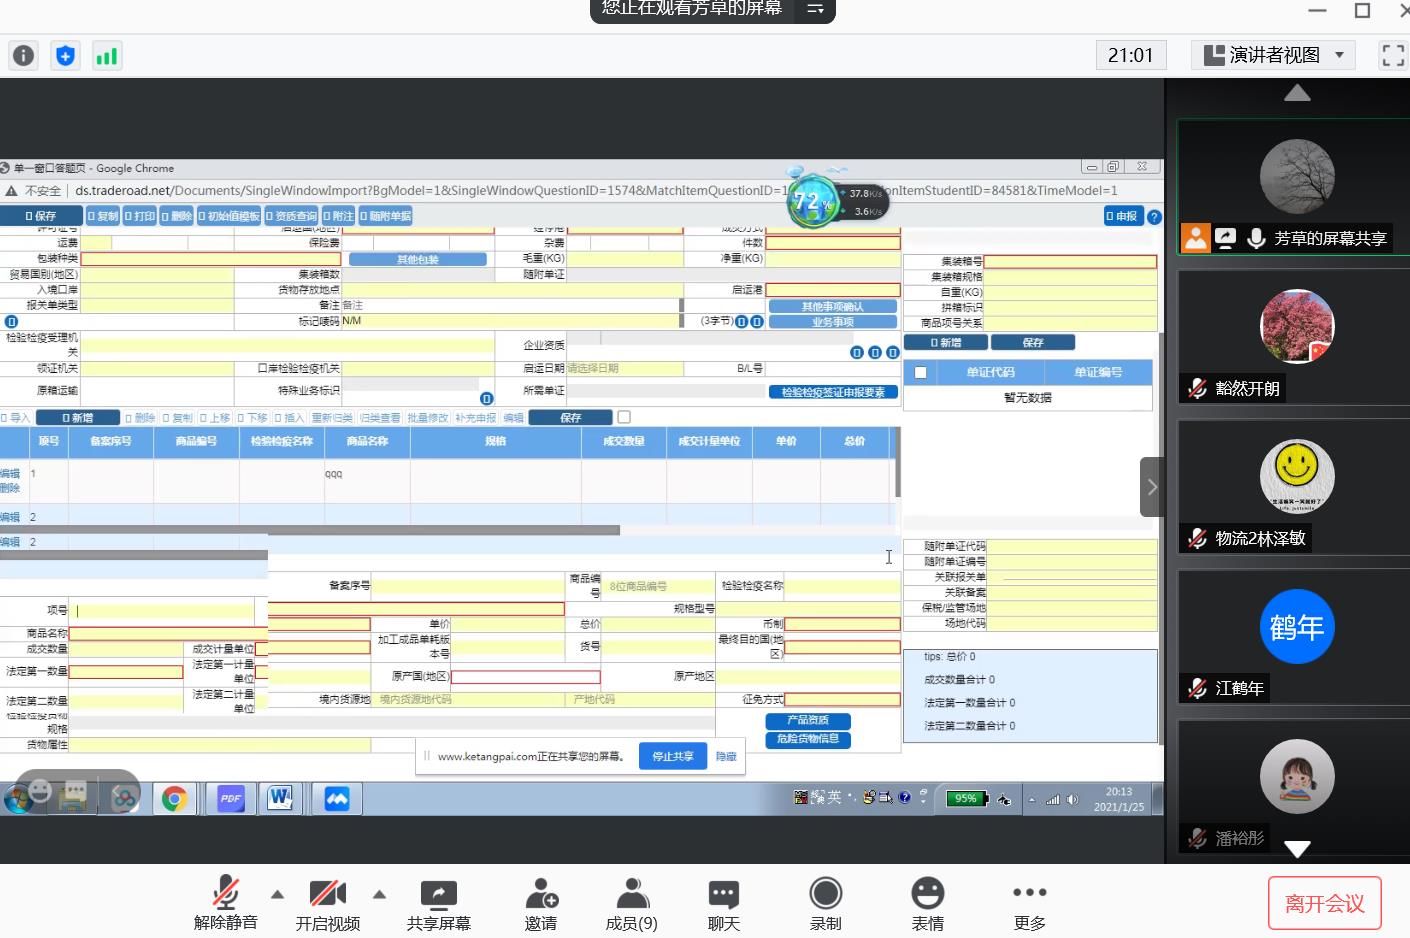Collapse the participant video side panel
The height and width of the screenshot is (938, 1410).
tap(1152, 487)
